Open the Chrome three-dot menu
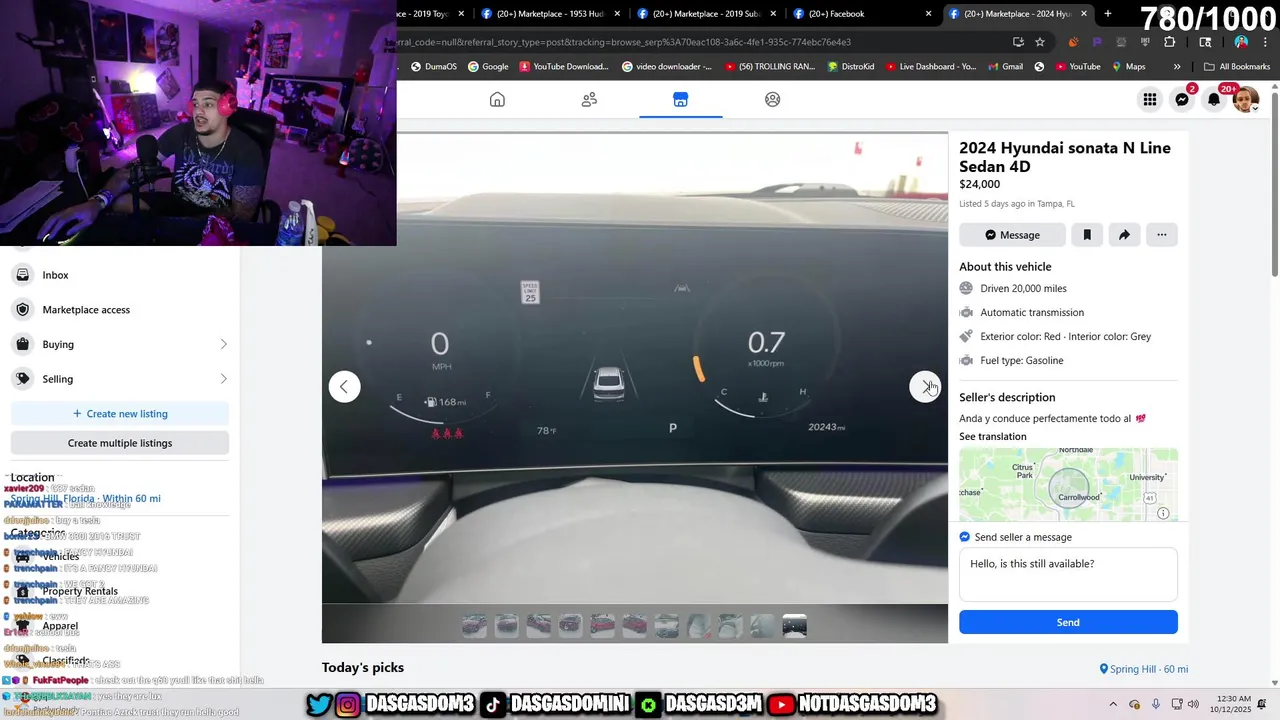 pos(1264,42)
